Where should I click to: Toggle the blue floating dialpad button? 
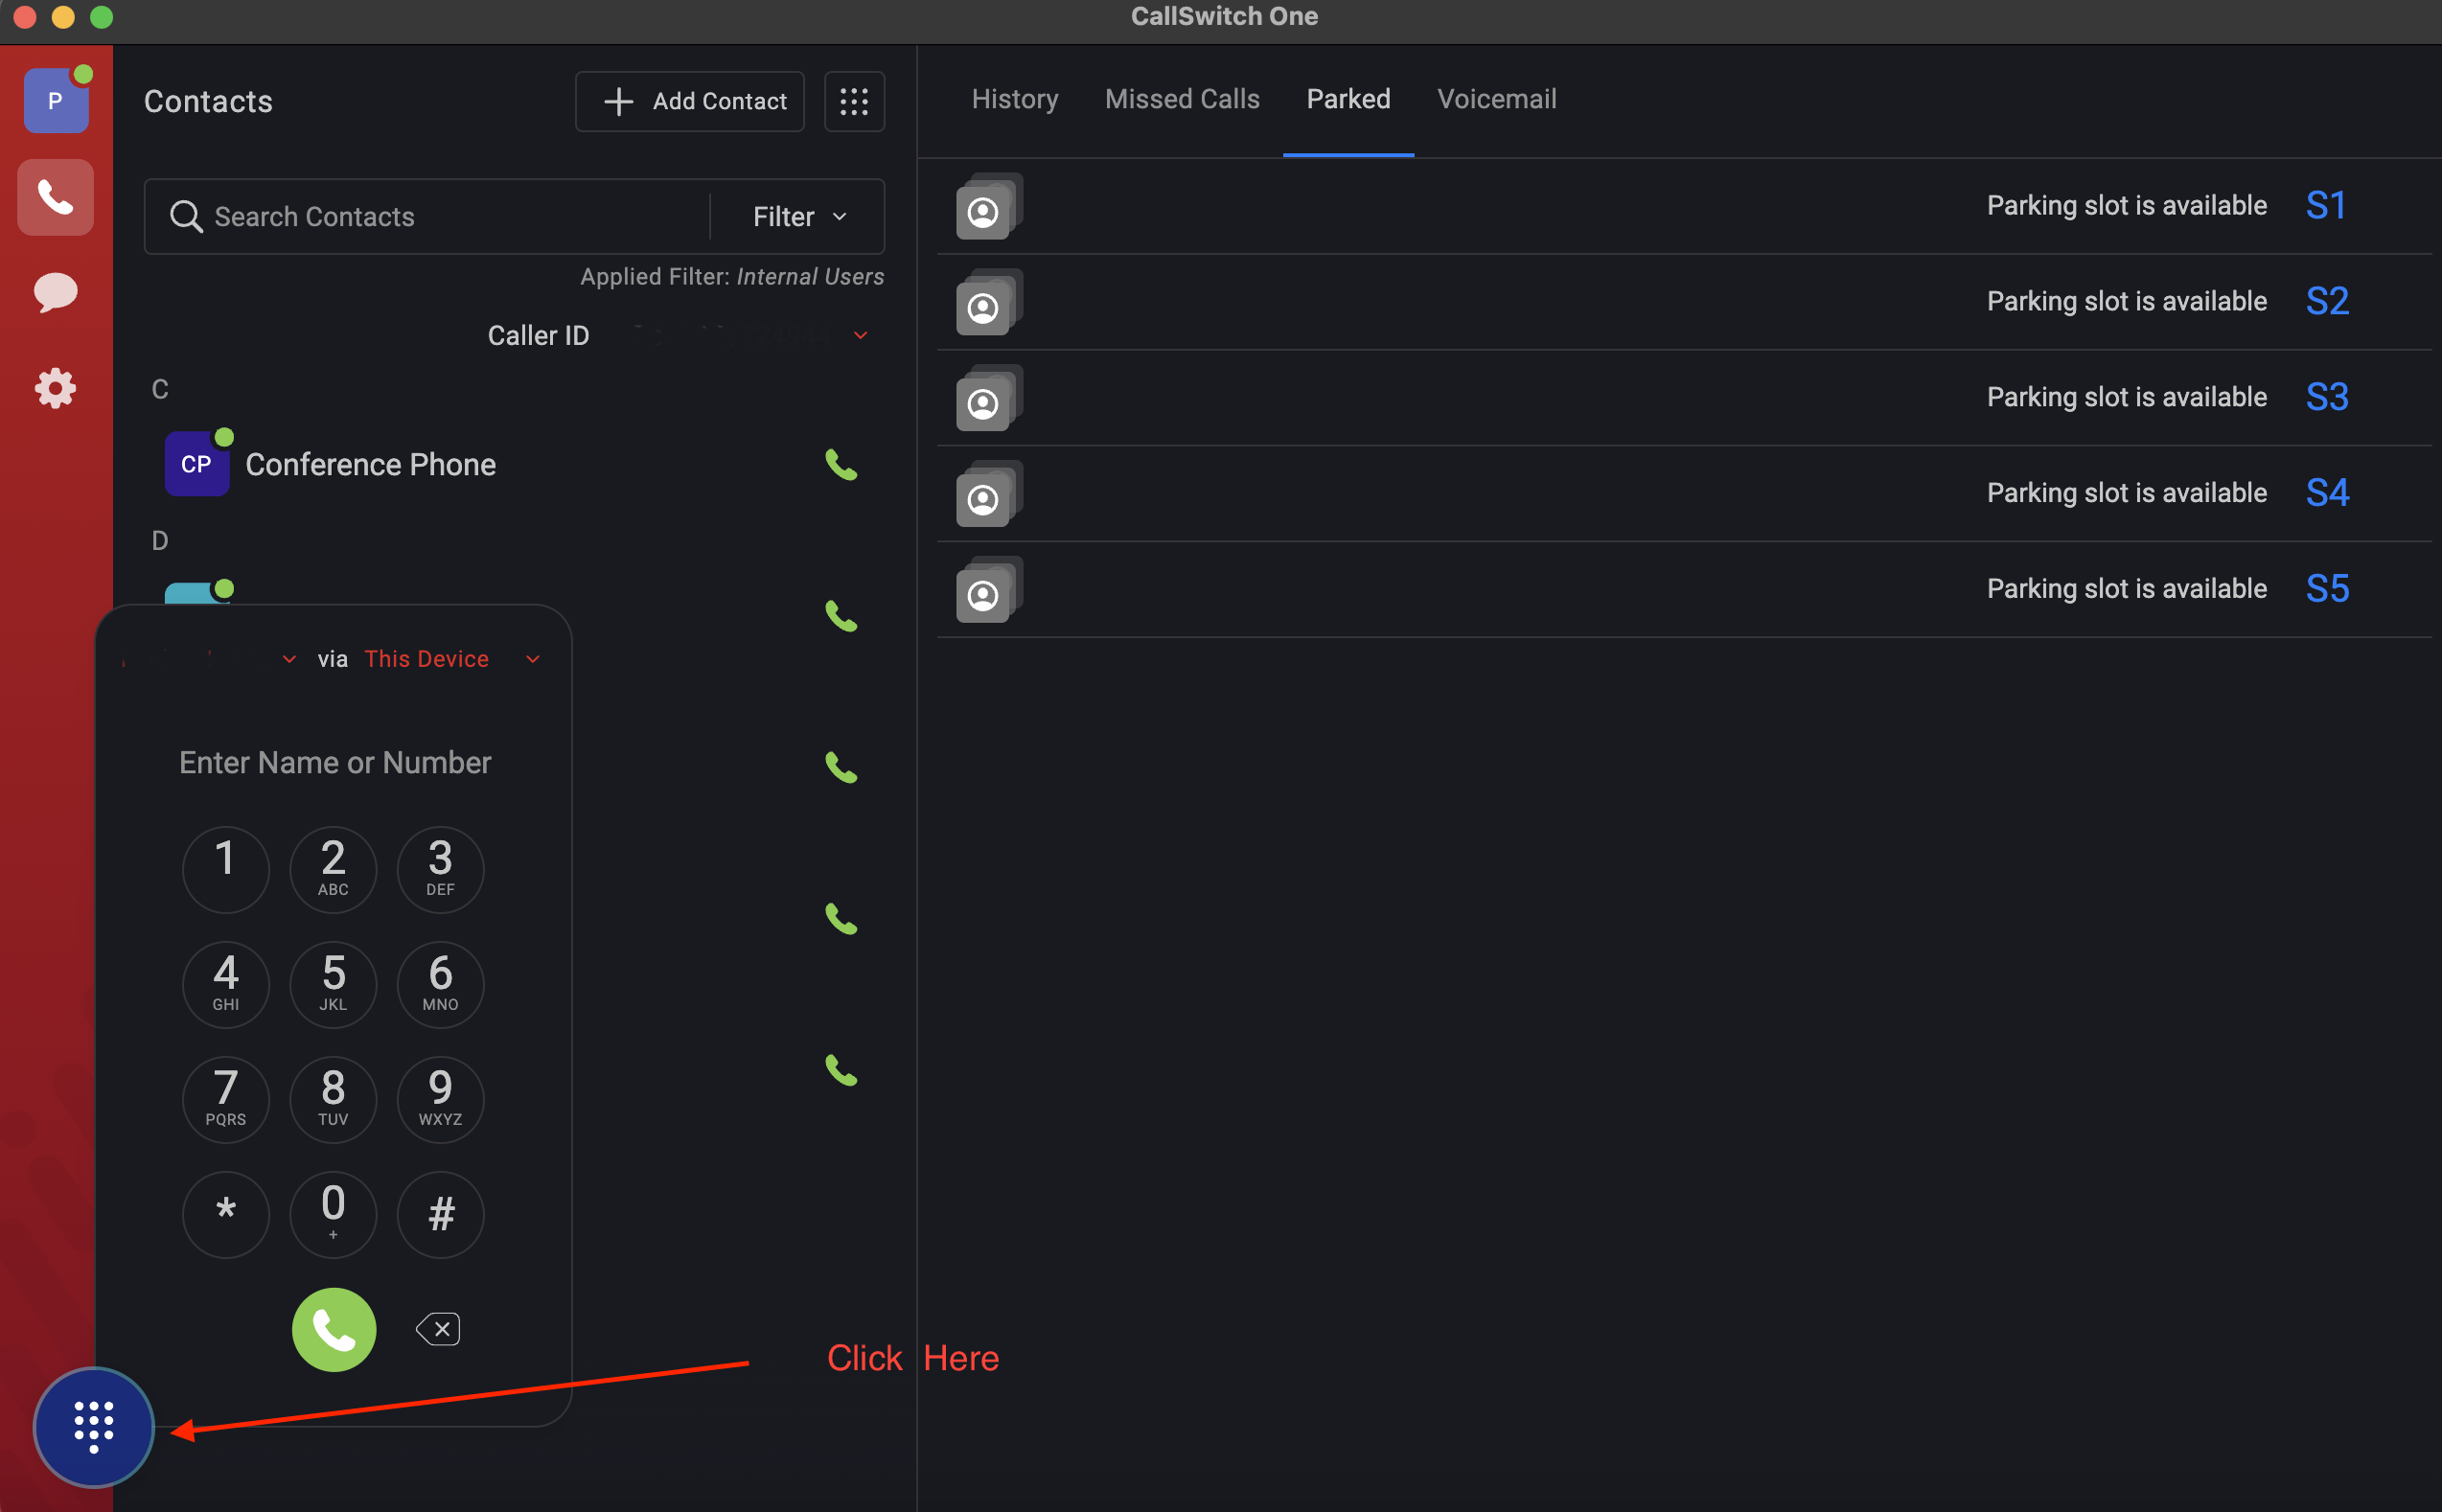coord(94,1427)
